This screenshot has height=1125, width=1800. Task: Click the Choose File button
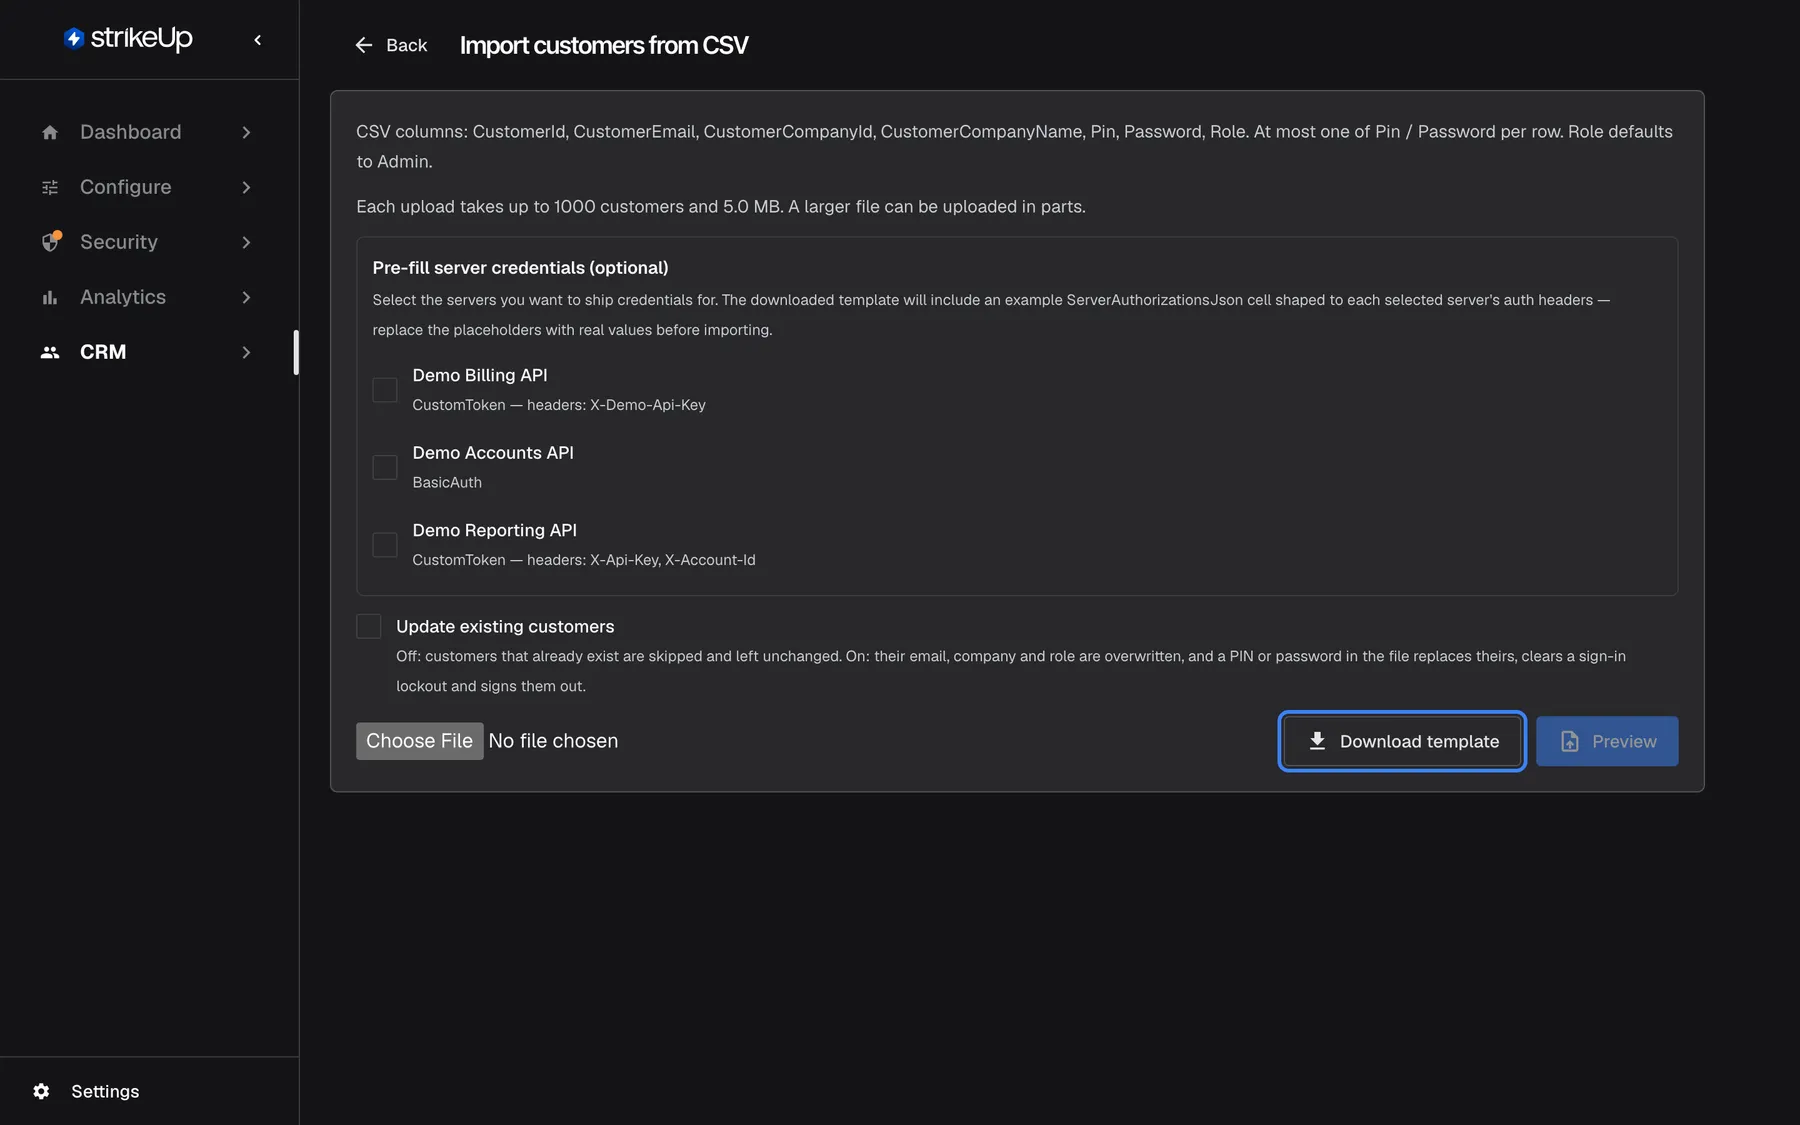(x=420, y=741)
